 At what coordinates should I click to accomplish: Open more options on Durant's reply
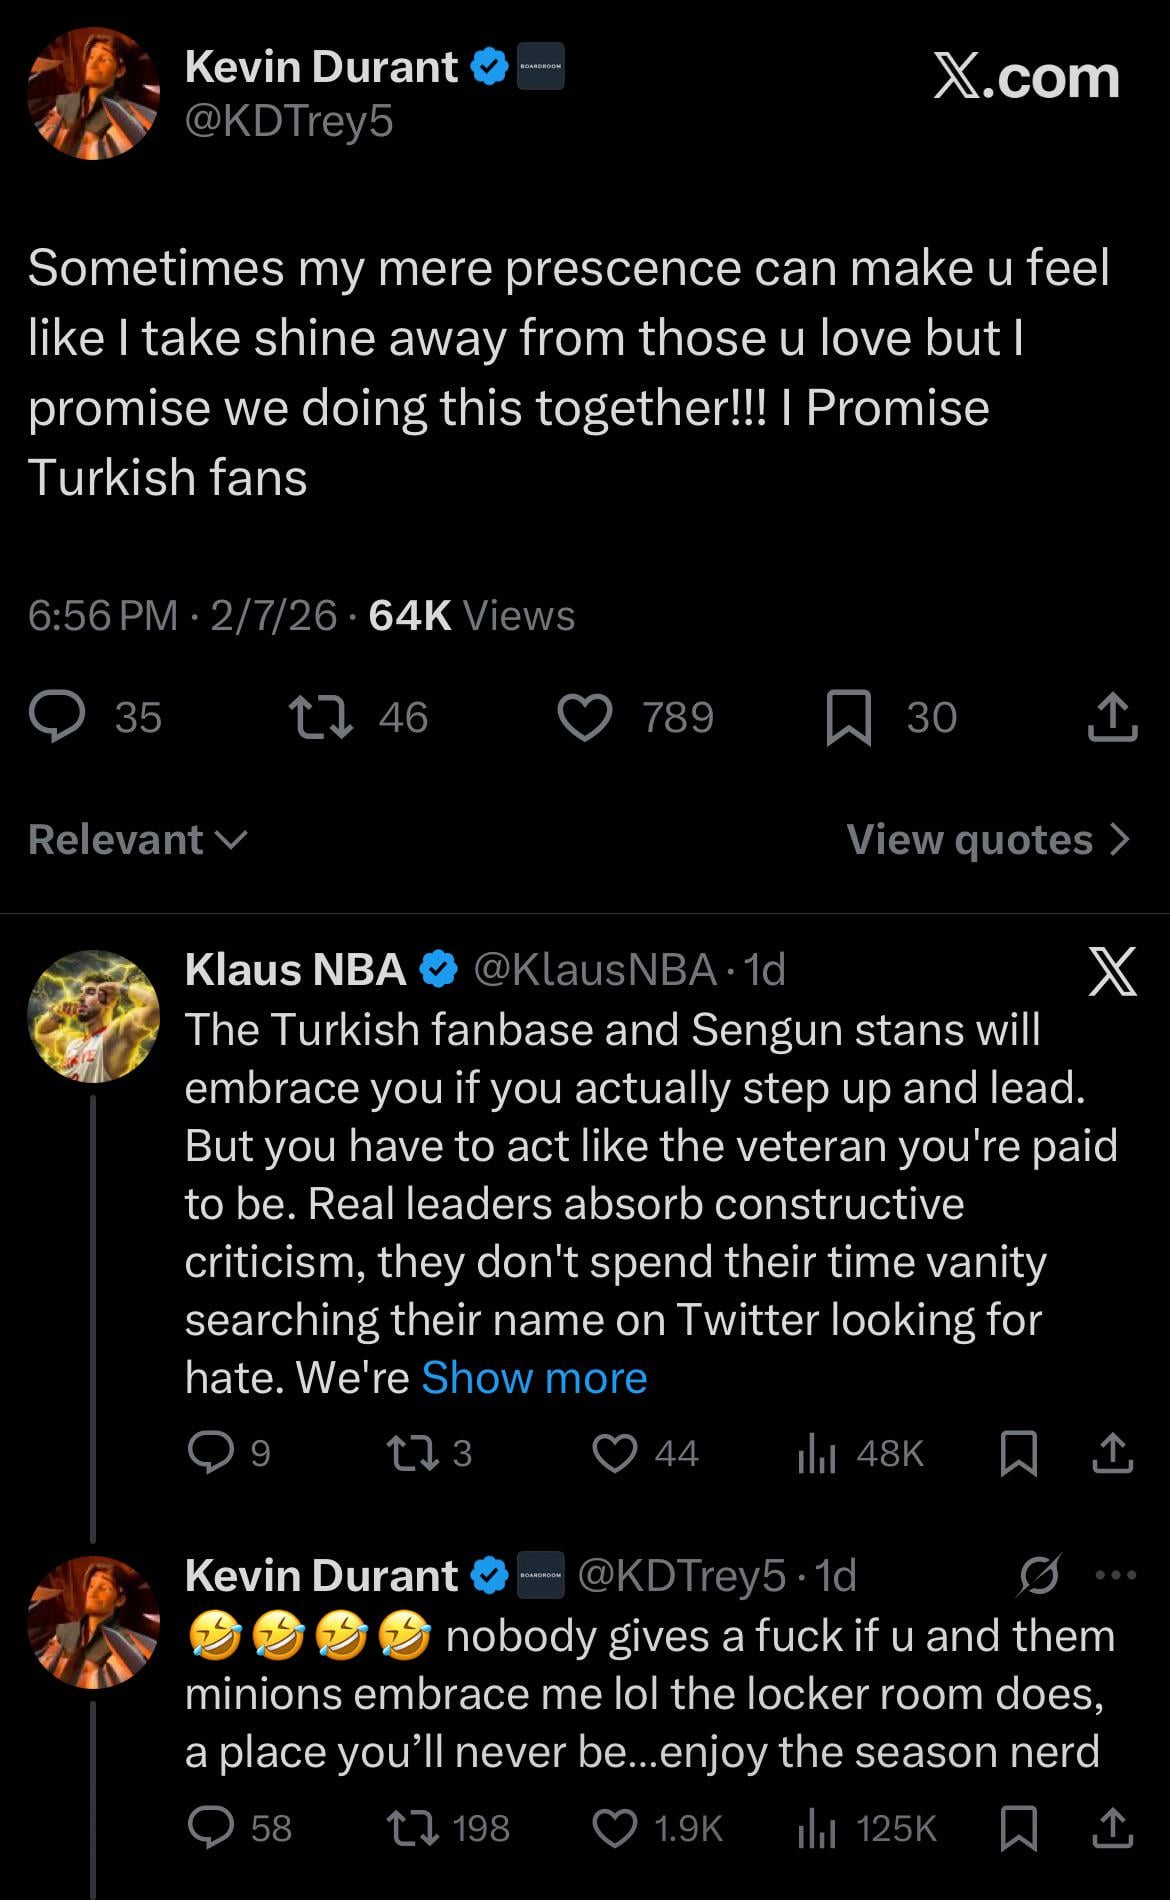coord(1116,1575)
